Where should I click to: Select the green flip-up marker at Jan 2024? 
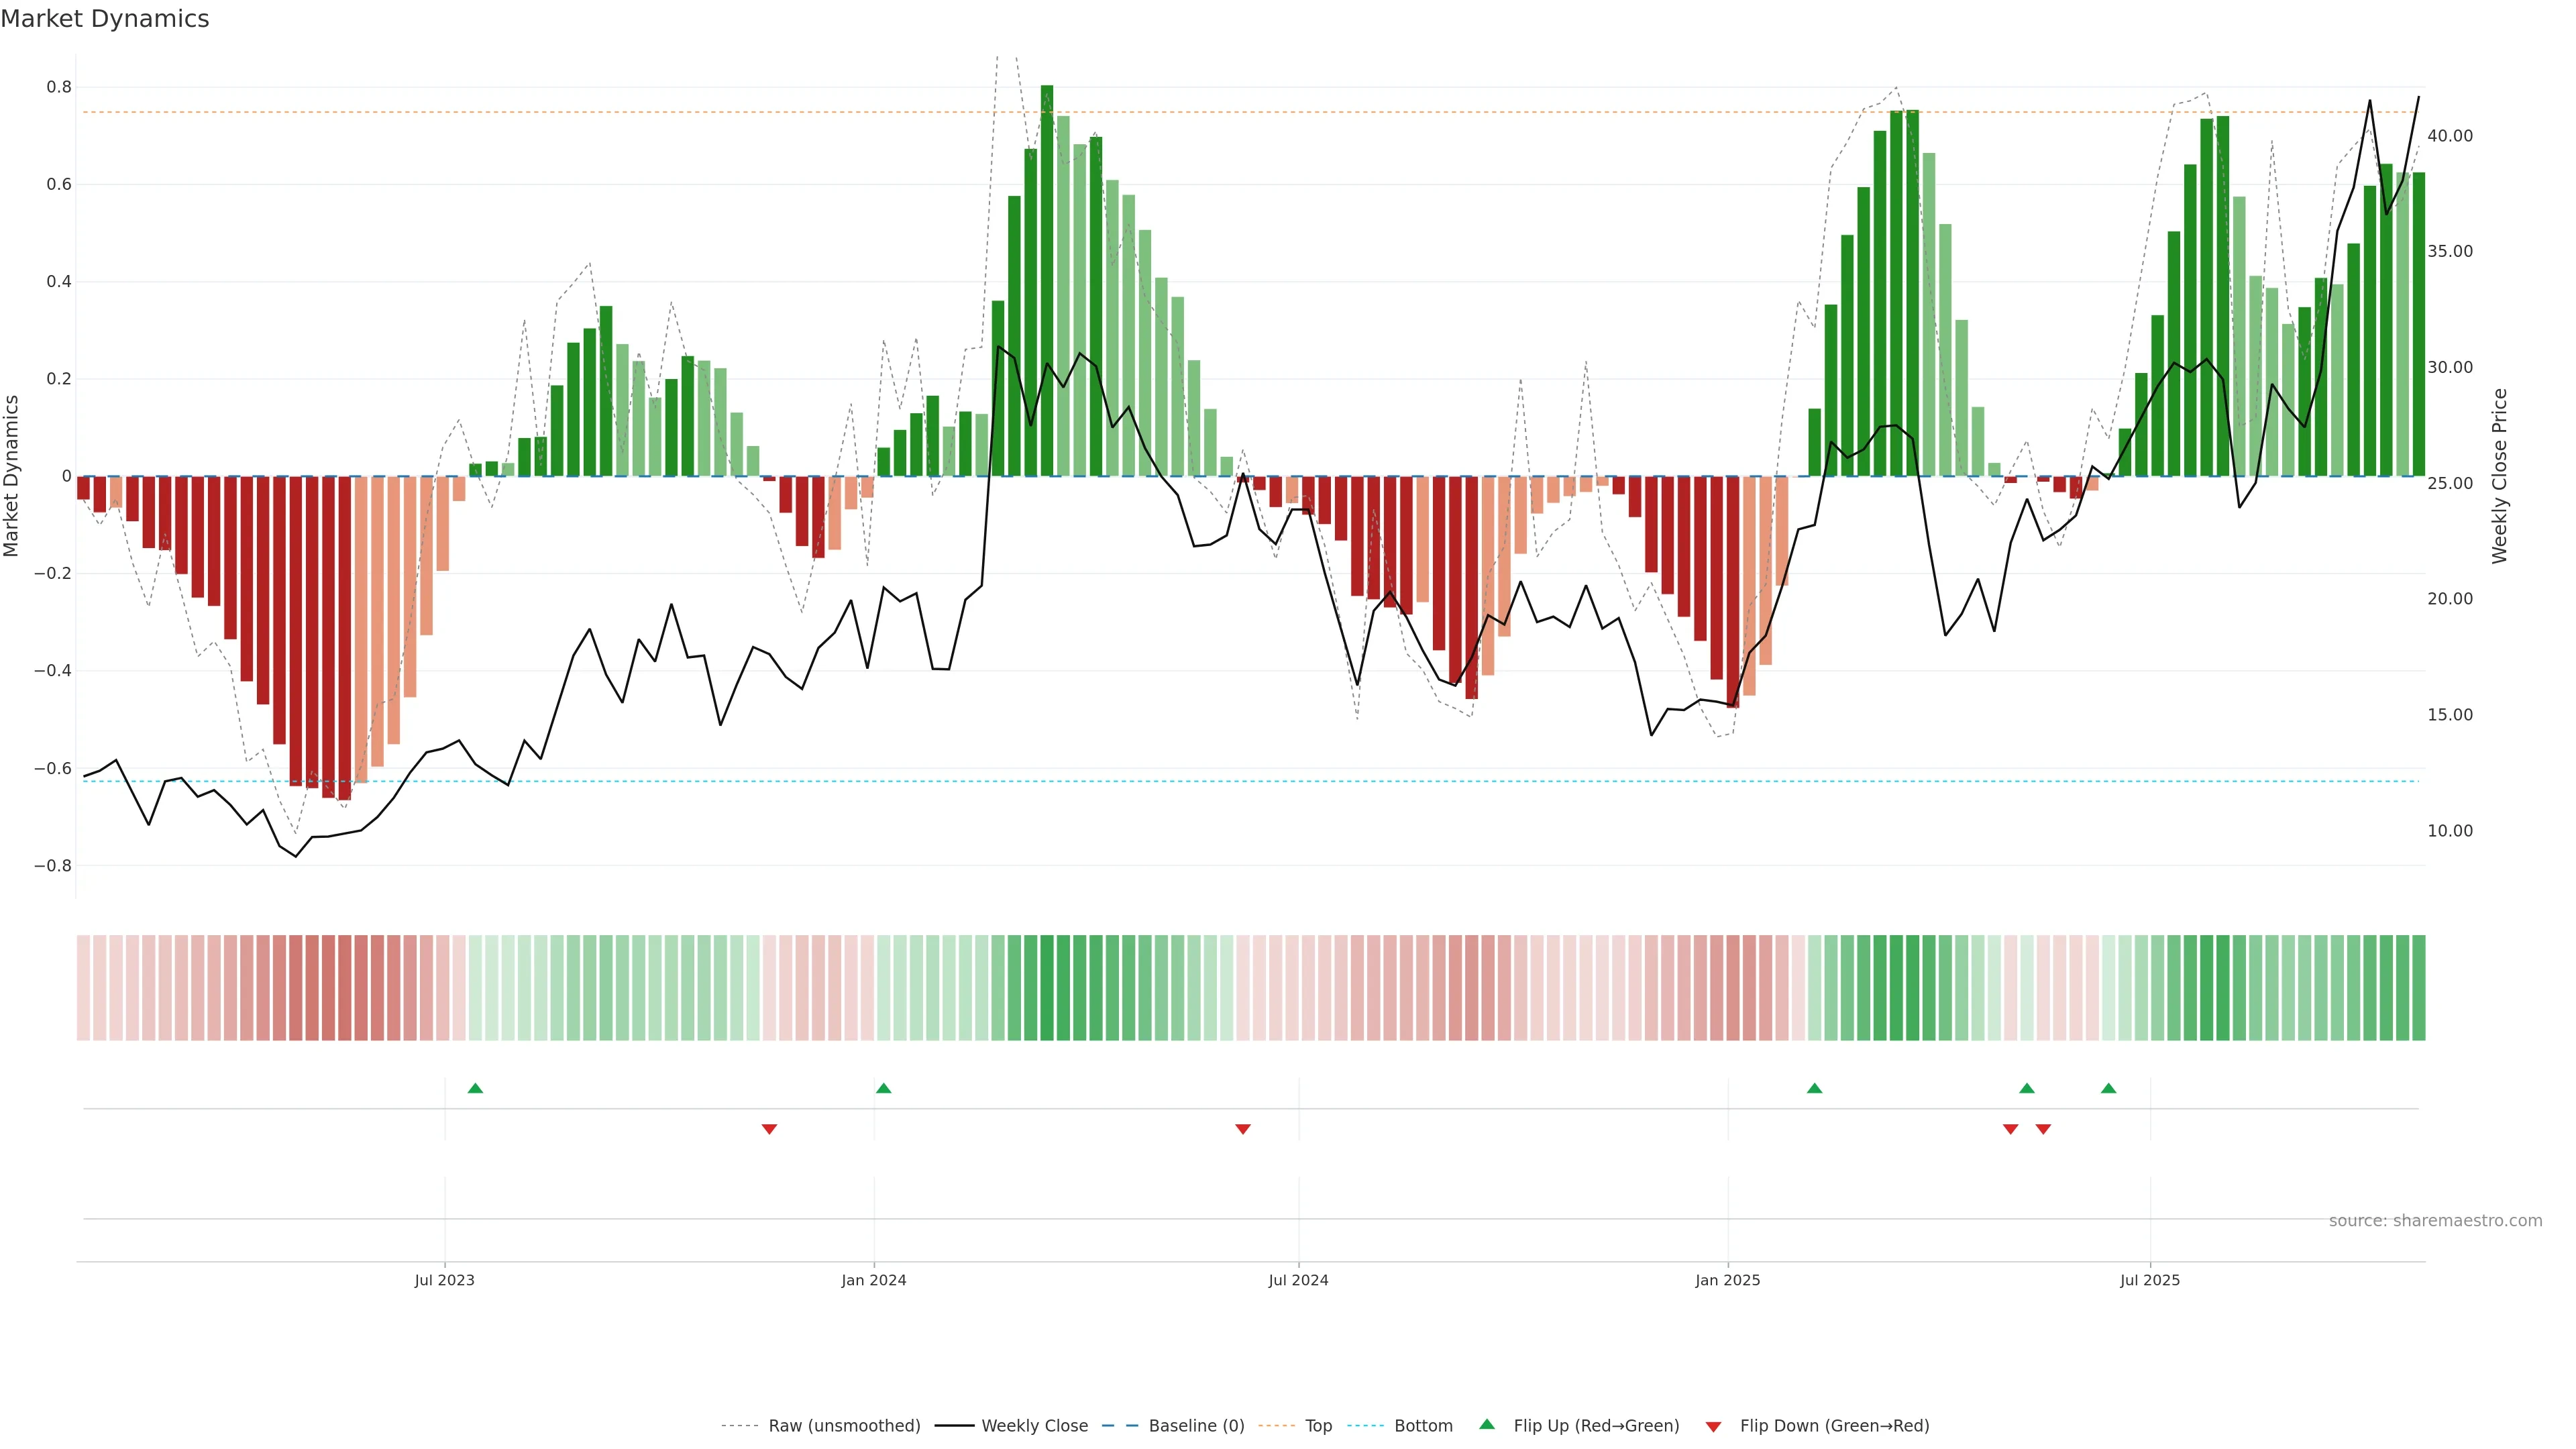click(x=883, y=1088)
